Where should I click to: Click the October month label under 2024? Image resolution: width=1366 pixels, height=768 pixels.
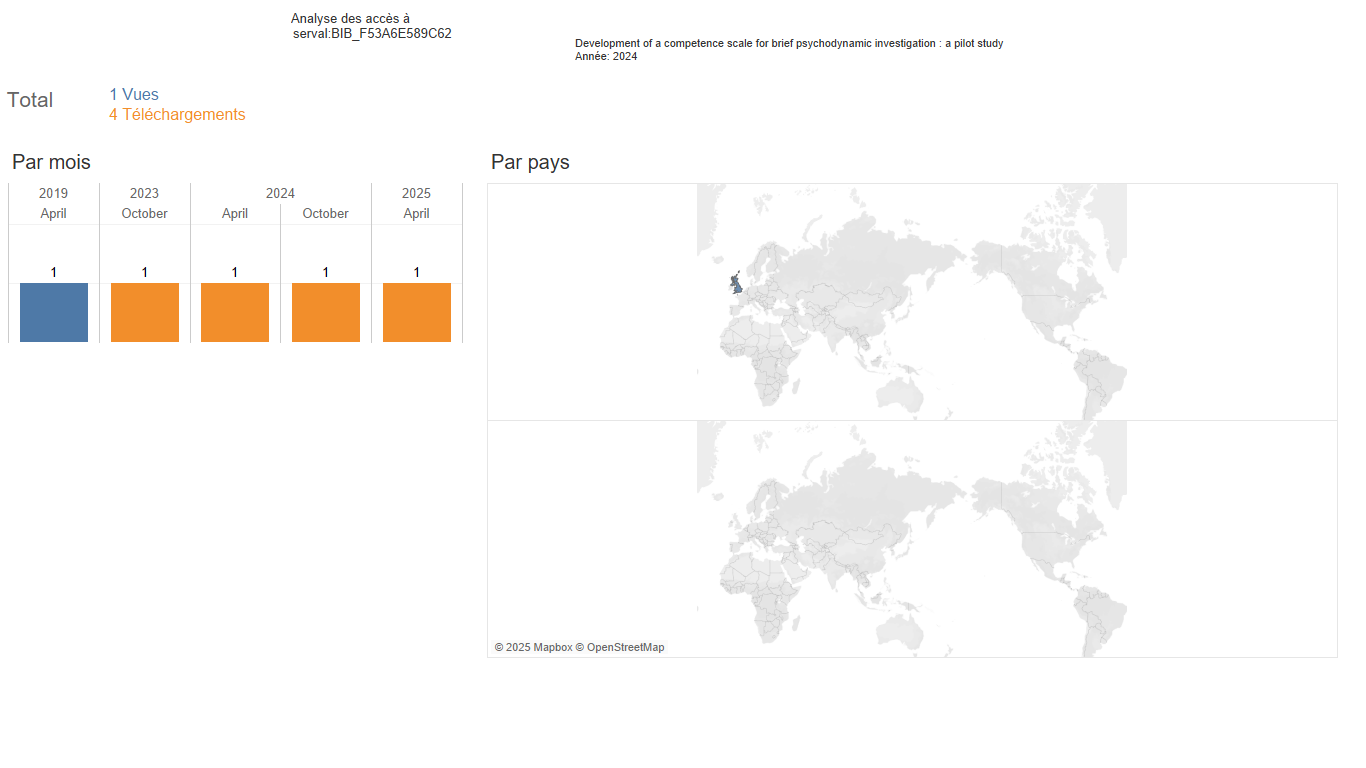(x=326, y=213)
